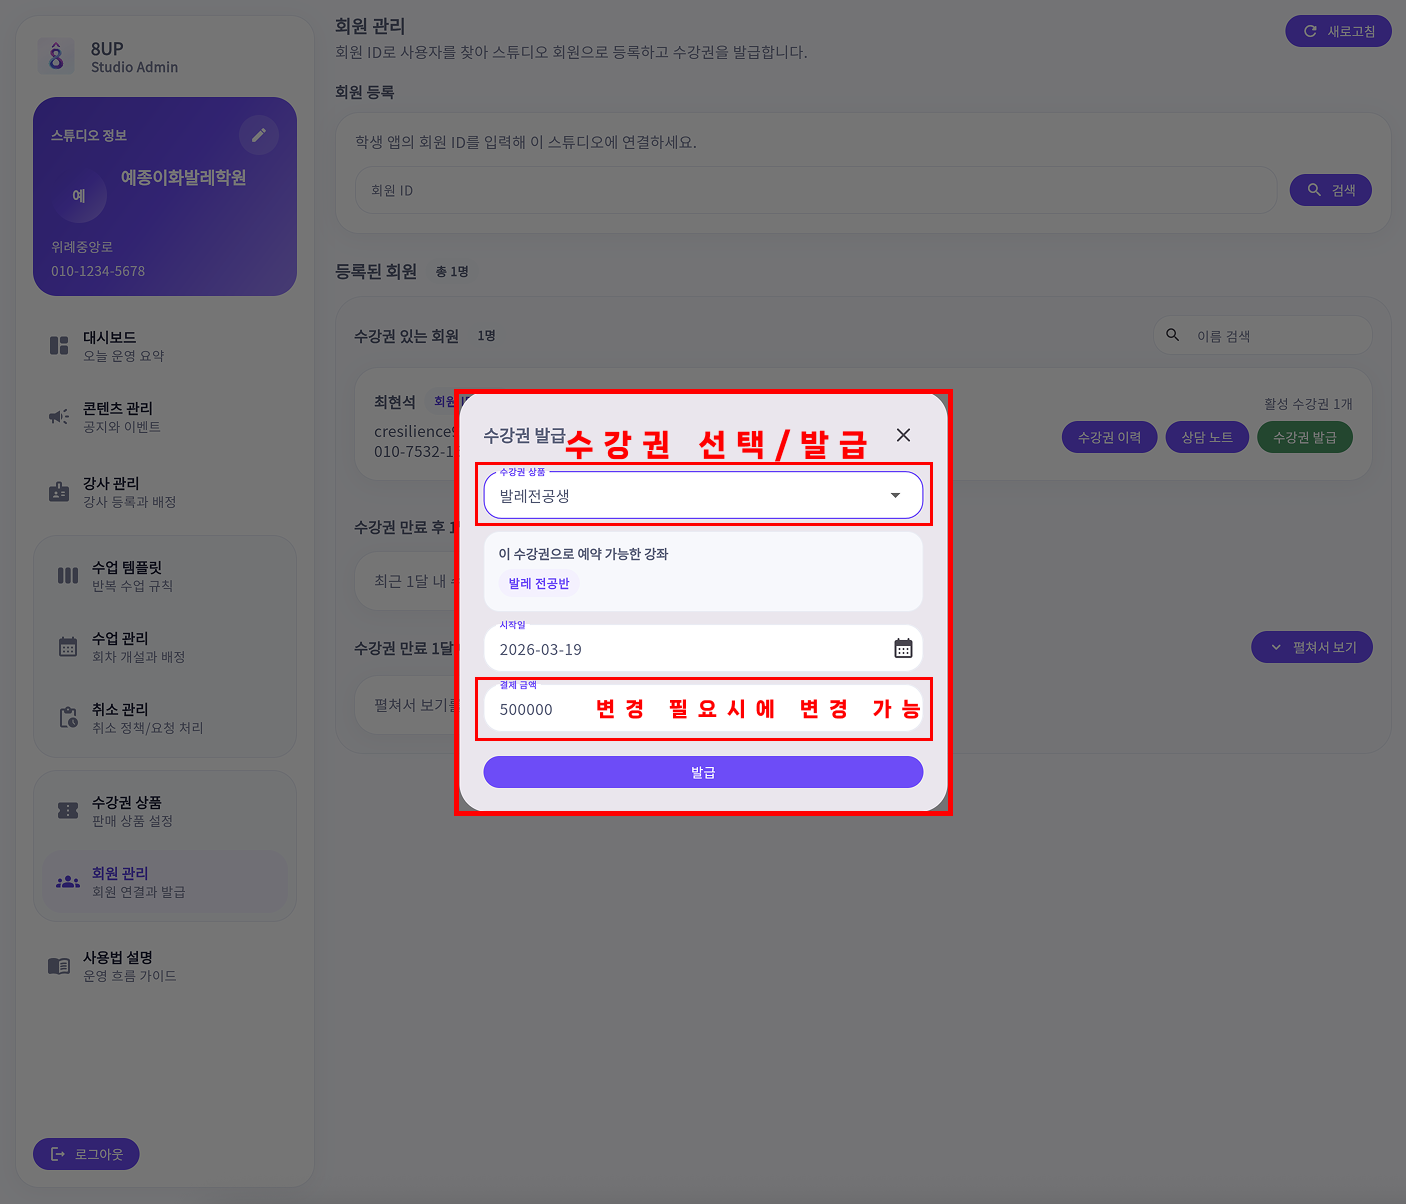Click the 8UP logo icon
1406x1204 pixels.
(56, 56)
